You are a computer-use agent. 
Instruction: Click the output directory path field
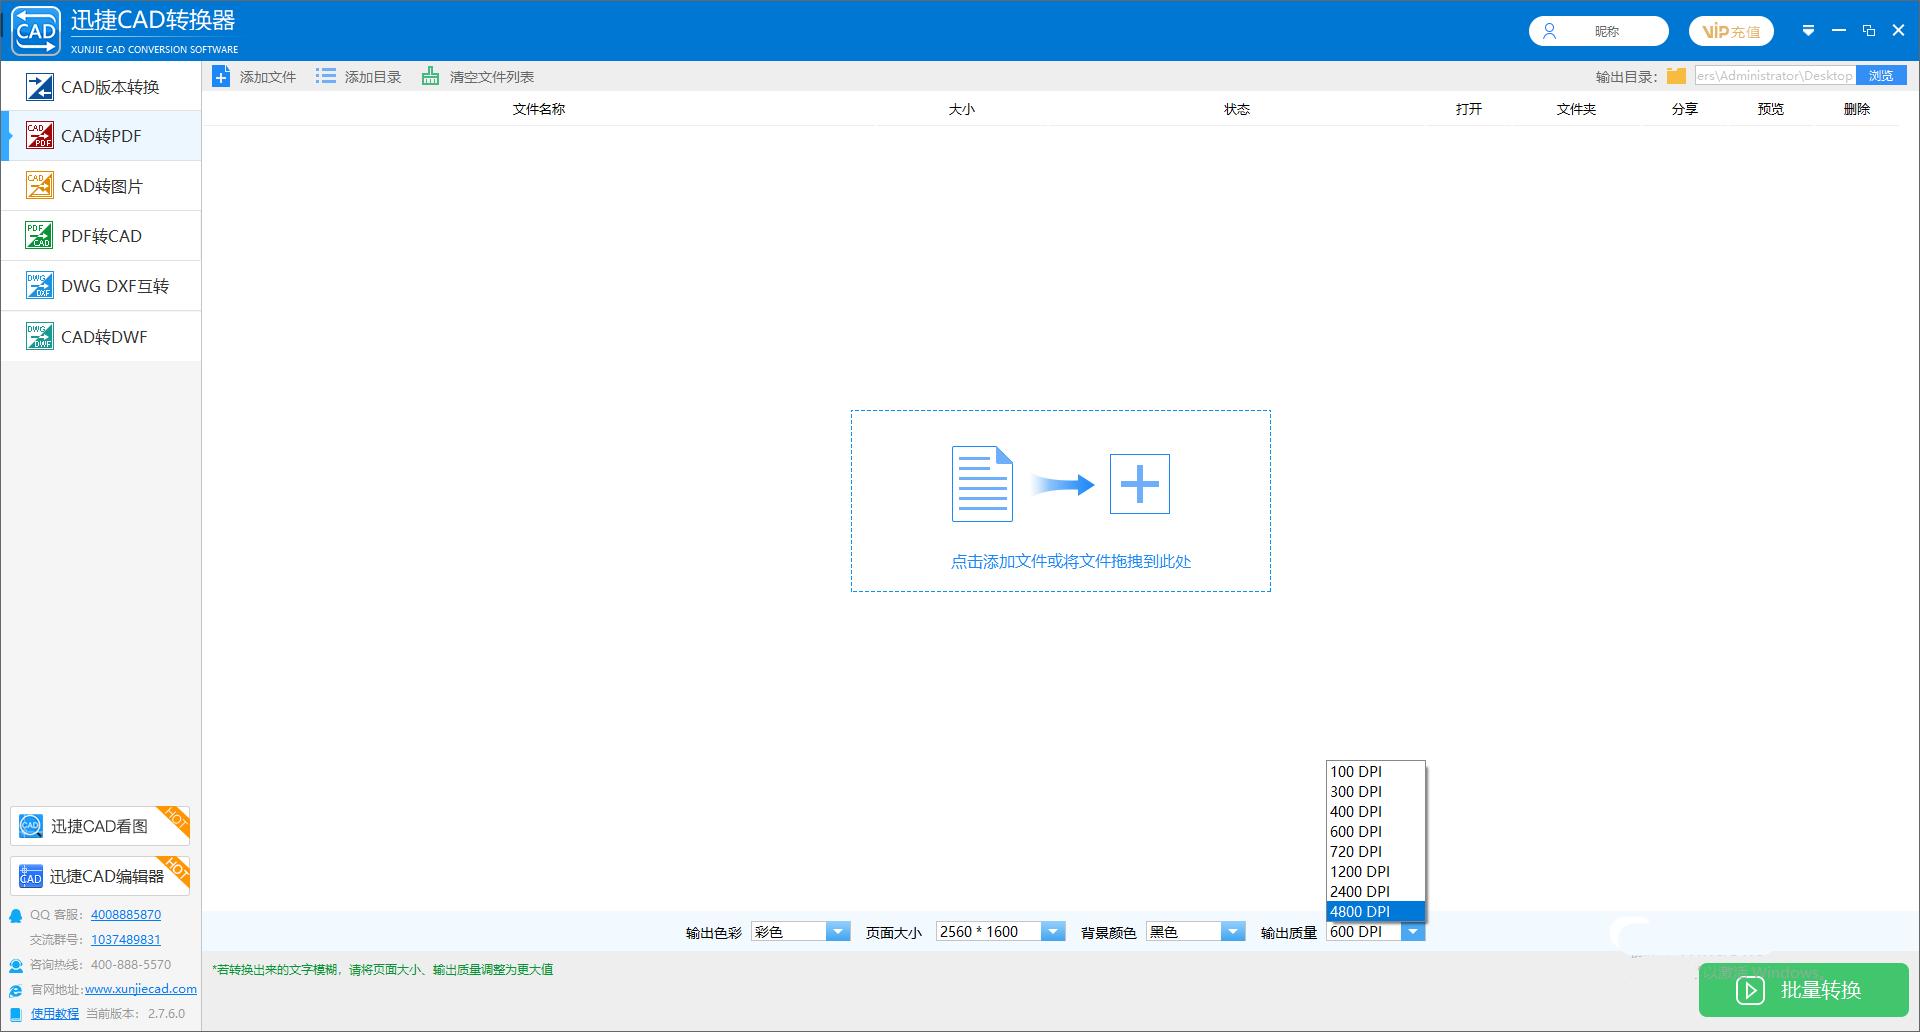click(x=1774, y=76)
